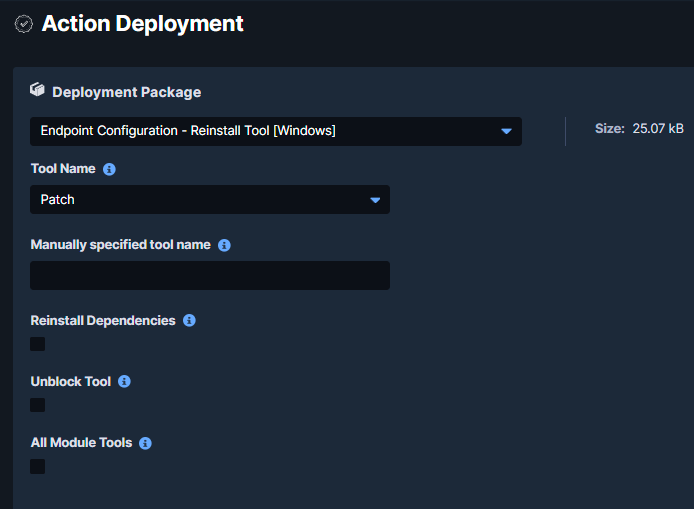Click the arrow on the Reinstall Tool dropdown
Viewport: 694px width, 509px height.
pos(506,131)
